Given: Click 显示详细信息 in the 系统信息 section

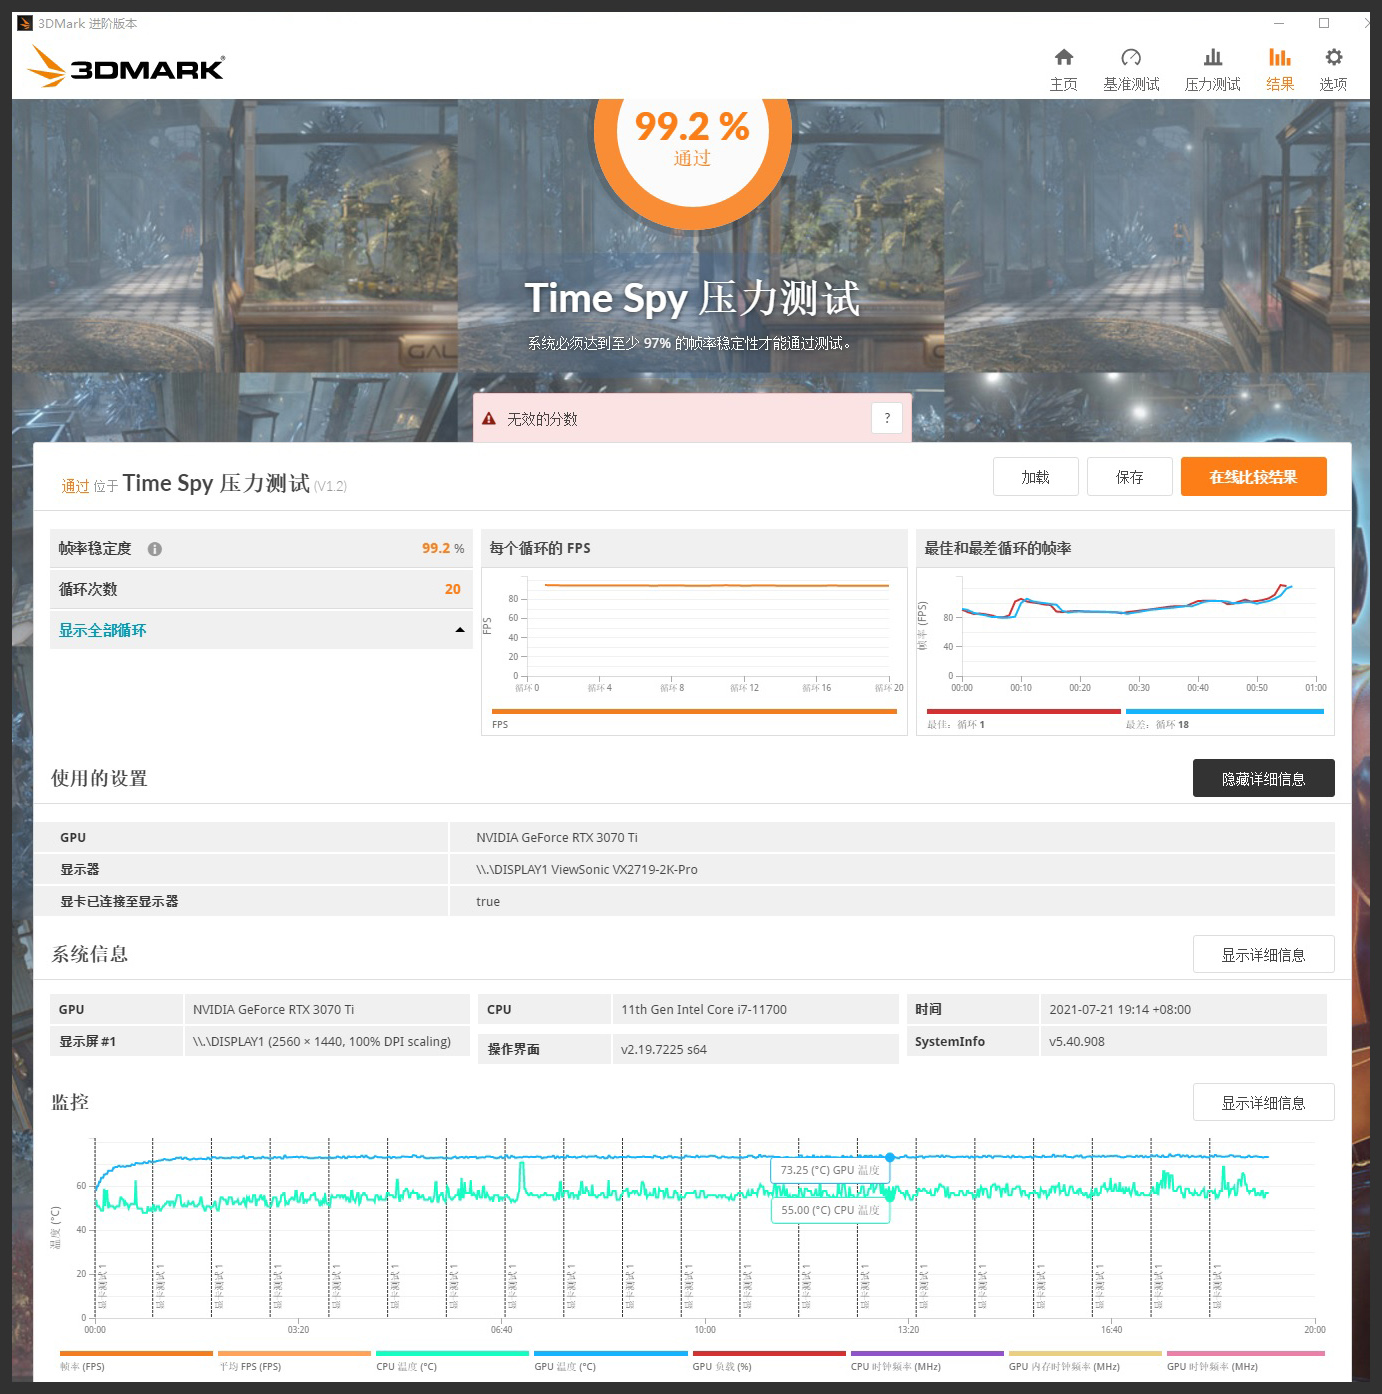Looking at the screenshot, I should pyautogui.click(x=1263, y=955).
